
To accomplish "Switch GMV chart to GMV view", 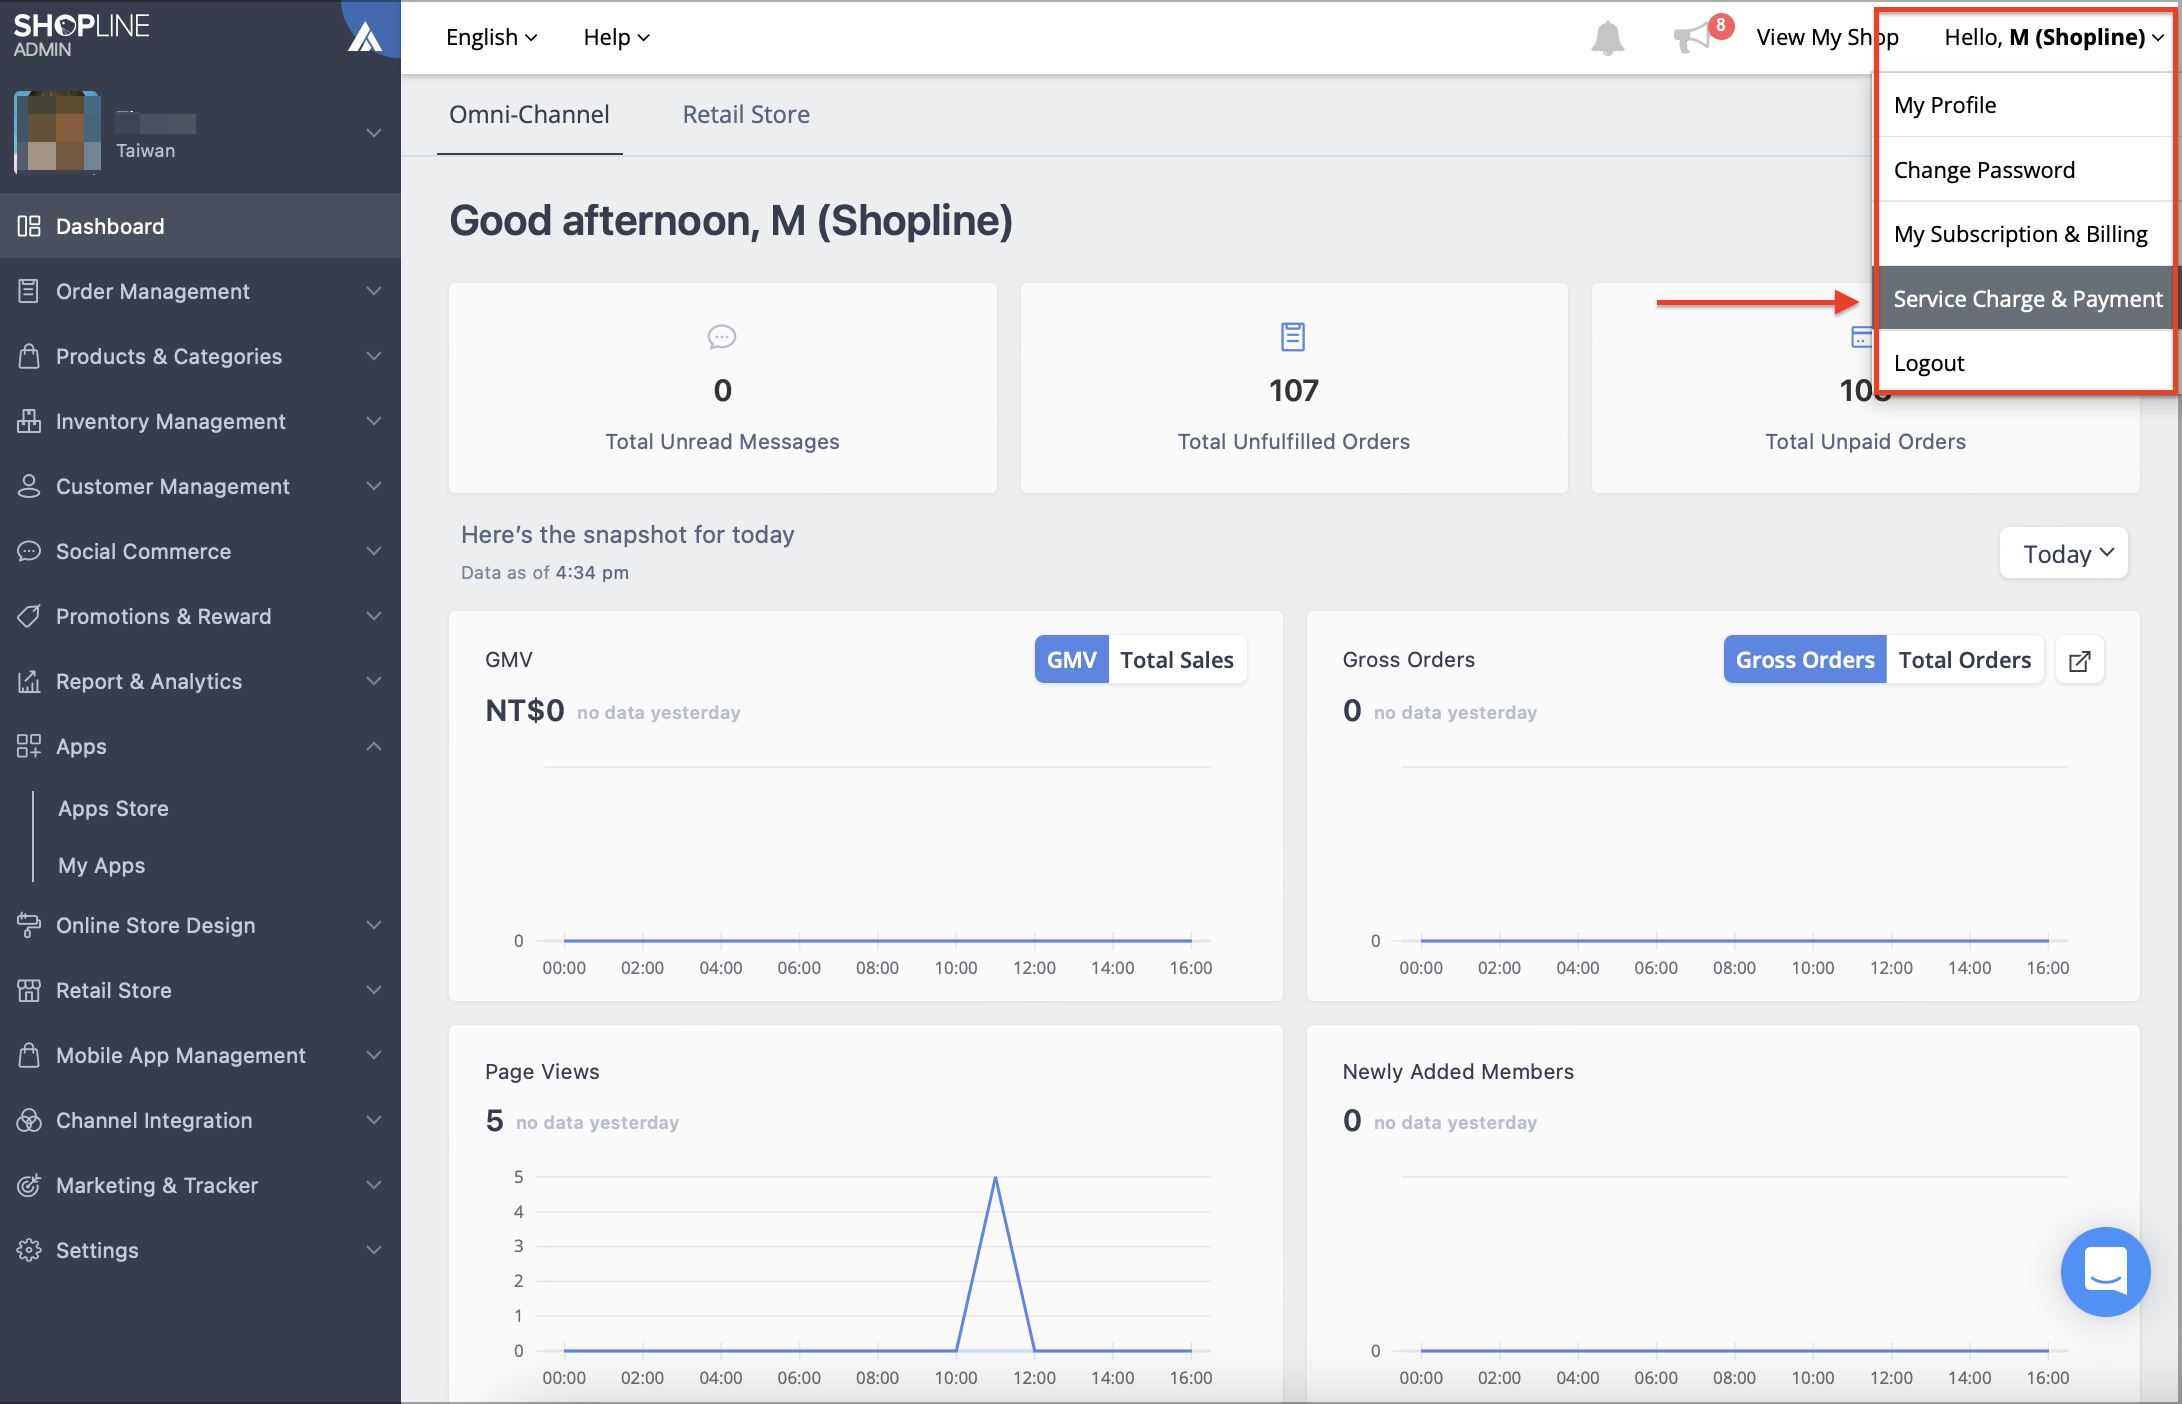I will click(x=1071, y=660).
